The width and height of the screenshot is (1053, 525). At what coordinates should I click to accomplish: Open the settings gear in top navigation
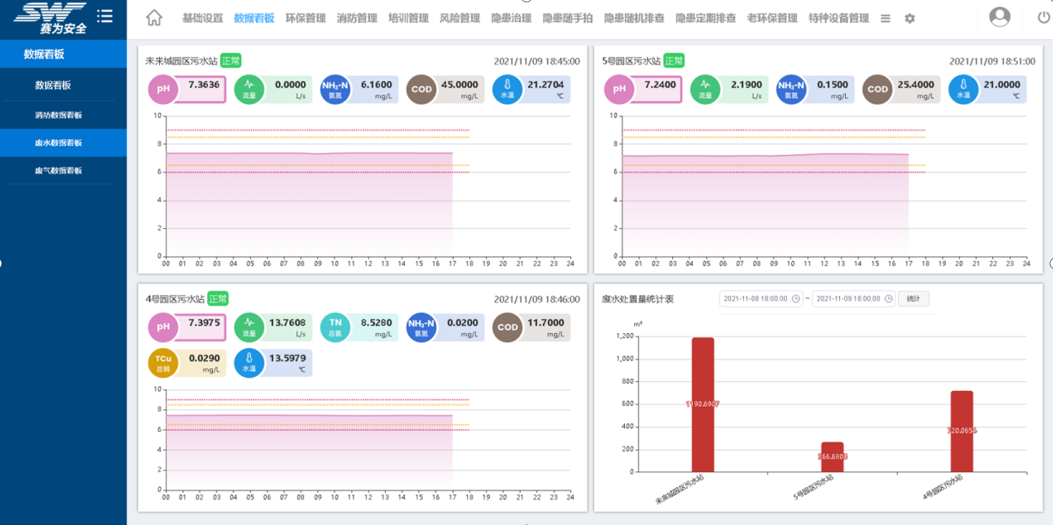(909, 19)
